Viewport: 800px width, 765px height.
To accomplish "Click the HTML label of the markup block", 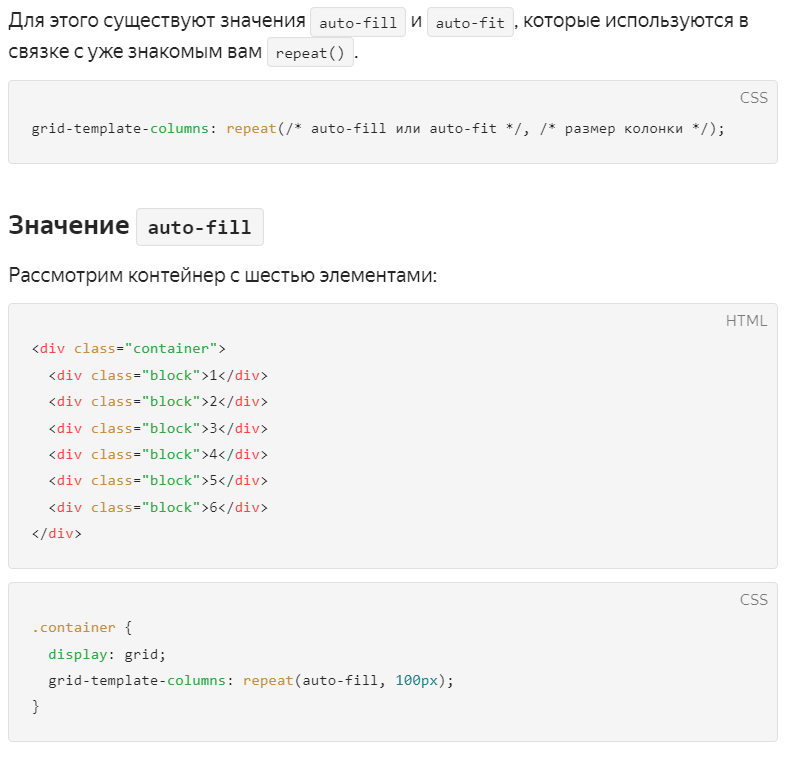I will pyautogui.click(x=746, y=320).
